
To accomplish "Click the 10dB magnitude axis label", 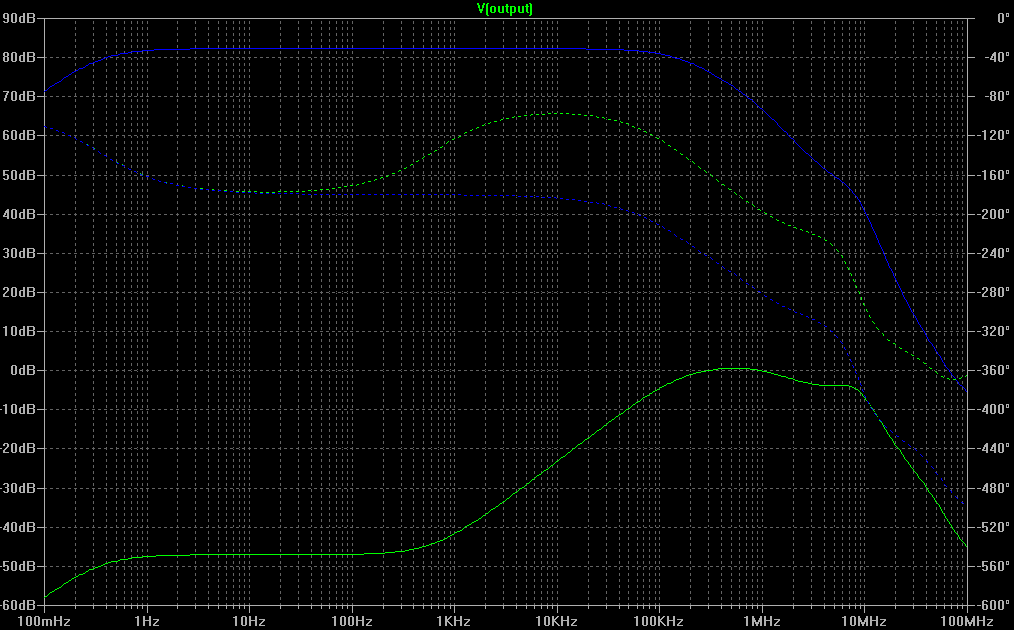I will (x=19, y=331).
